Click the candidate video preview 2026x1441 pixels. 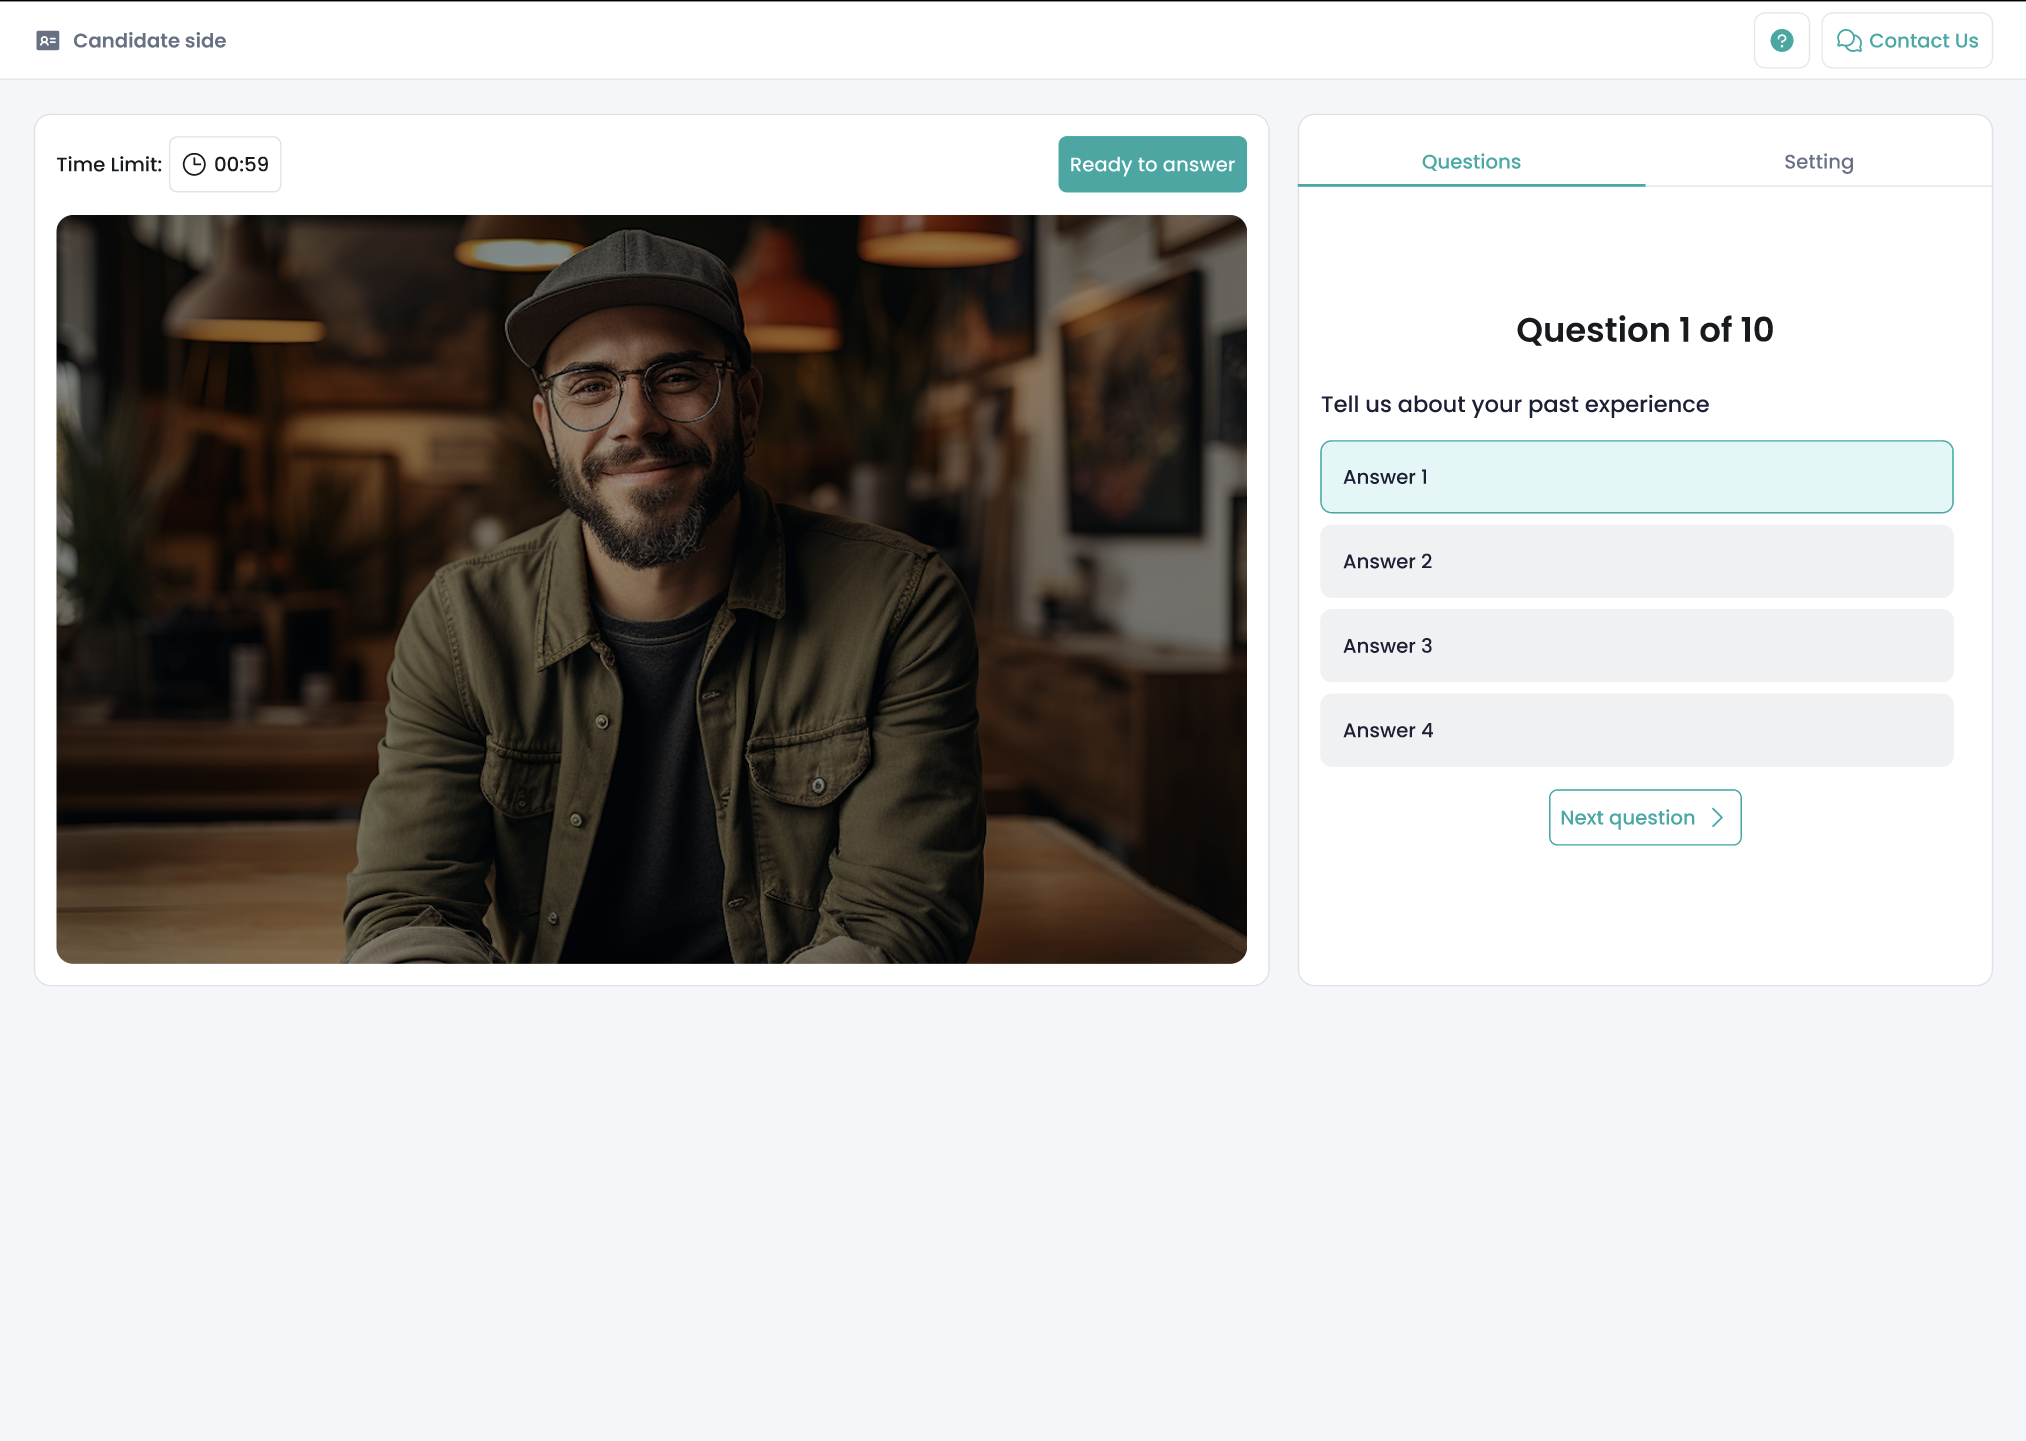point(651,589)
